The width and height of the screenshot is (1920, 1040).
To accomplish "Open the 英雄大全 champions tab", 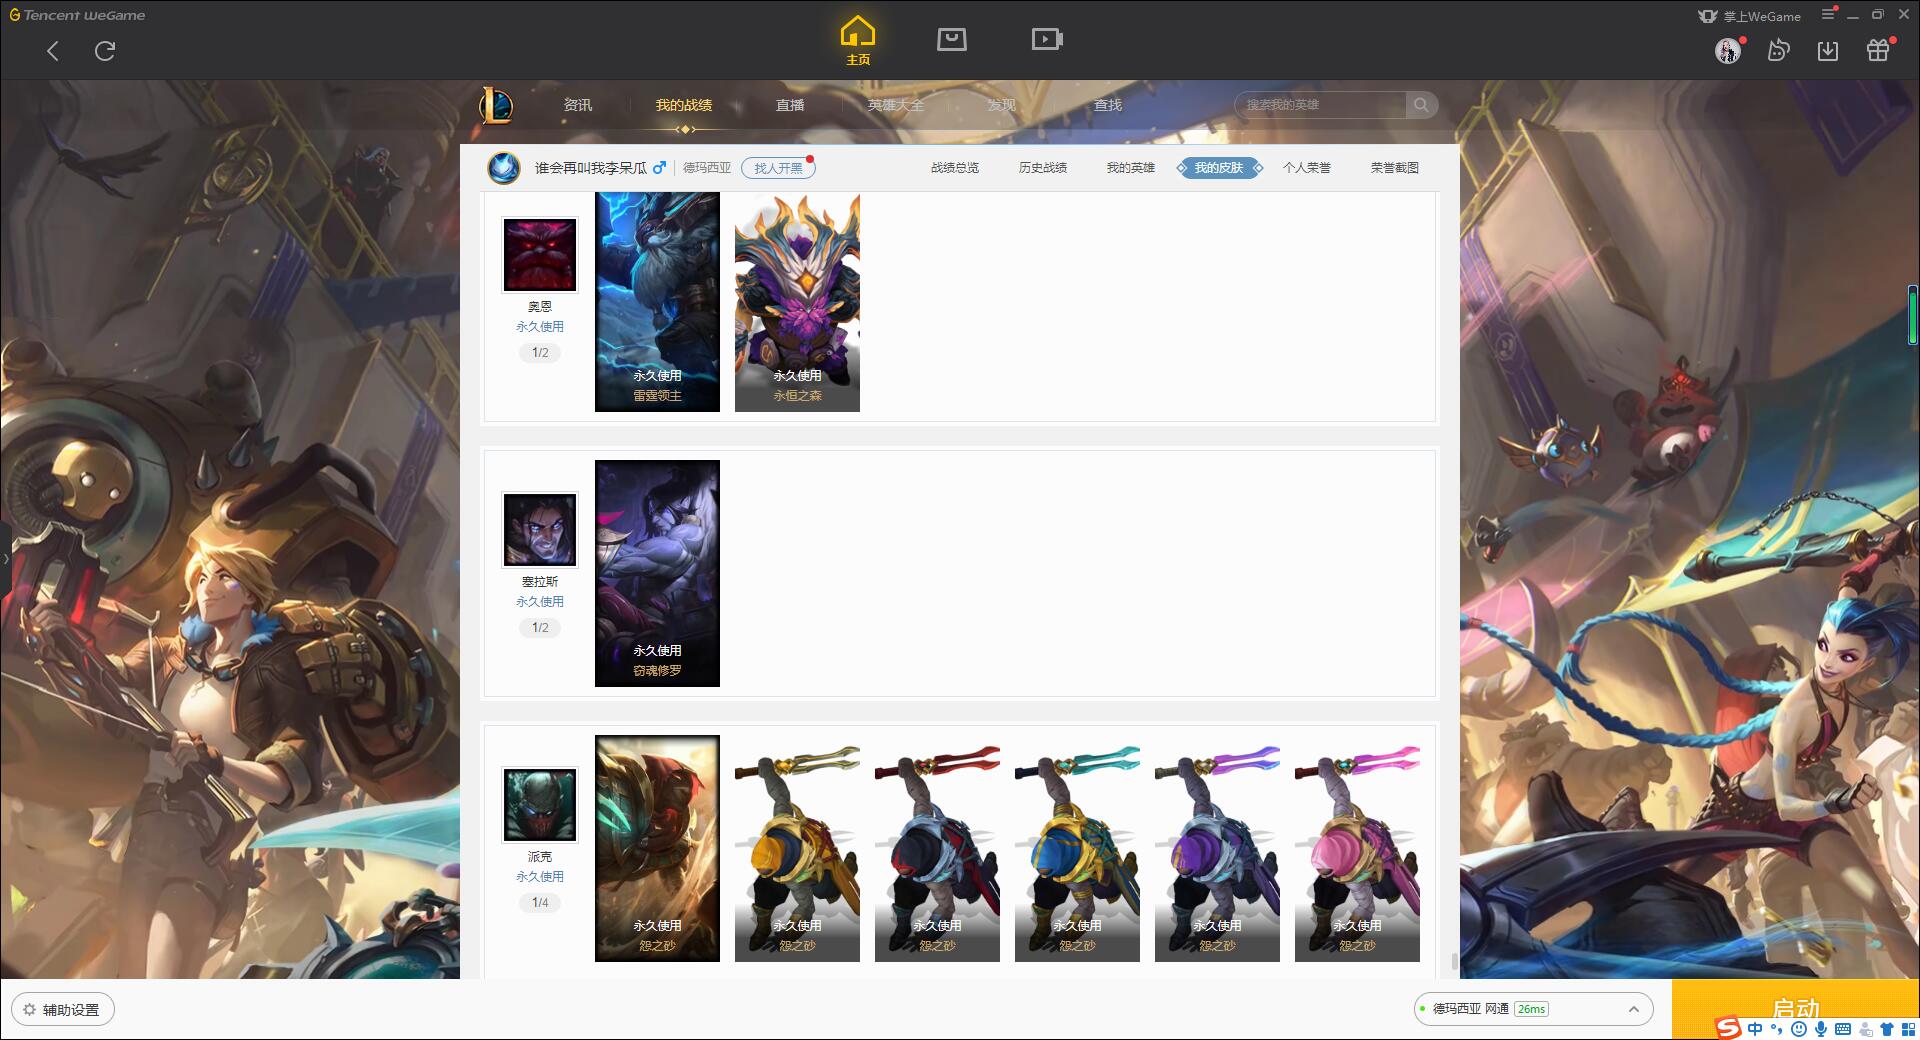I will (x=896, y=105).
